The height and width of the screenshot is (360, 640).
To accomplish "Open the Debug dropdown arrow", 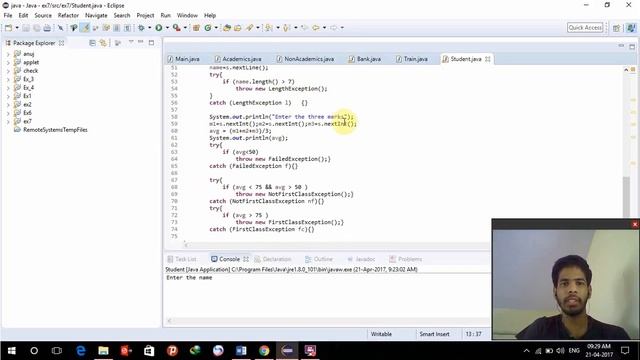I will coord(150,28).
